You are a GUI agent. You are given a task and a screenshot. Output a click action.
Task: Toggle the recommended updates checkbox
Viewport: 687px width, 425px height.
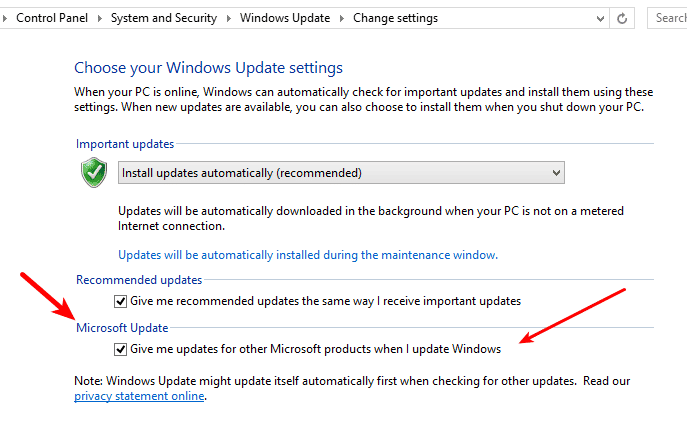120,301
